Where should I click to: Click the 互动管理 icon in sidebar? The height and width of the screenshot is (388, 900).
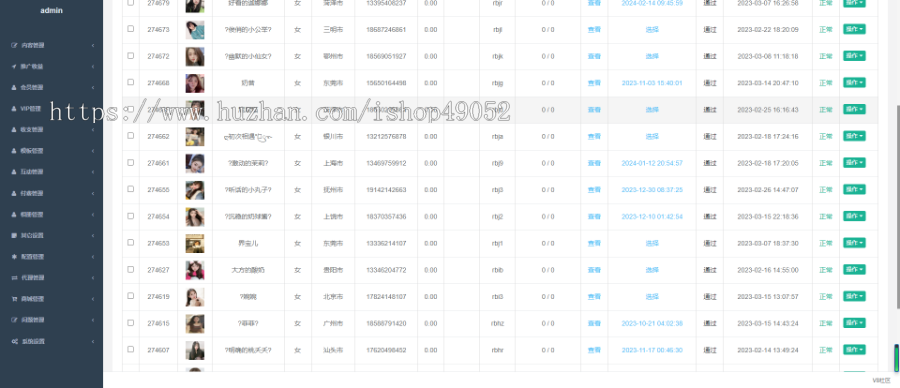[x=14, y=172]
